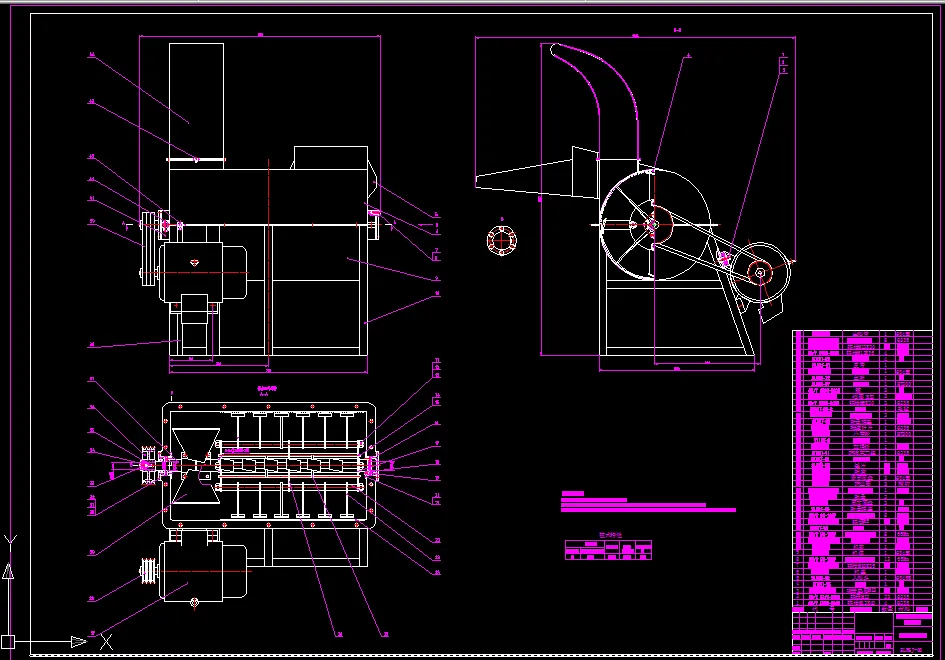
Task: Select the rotor shaft in the section view
Action: pos(289,465)
